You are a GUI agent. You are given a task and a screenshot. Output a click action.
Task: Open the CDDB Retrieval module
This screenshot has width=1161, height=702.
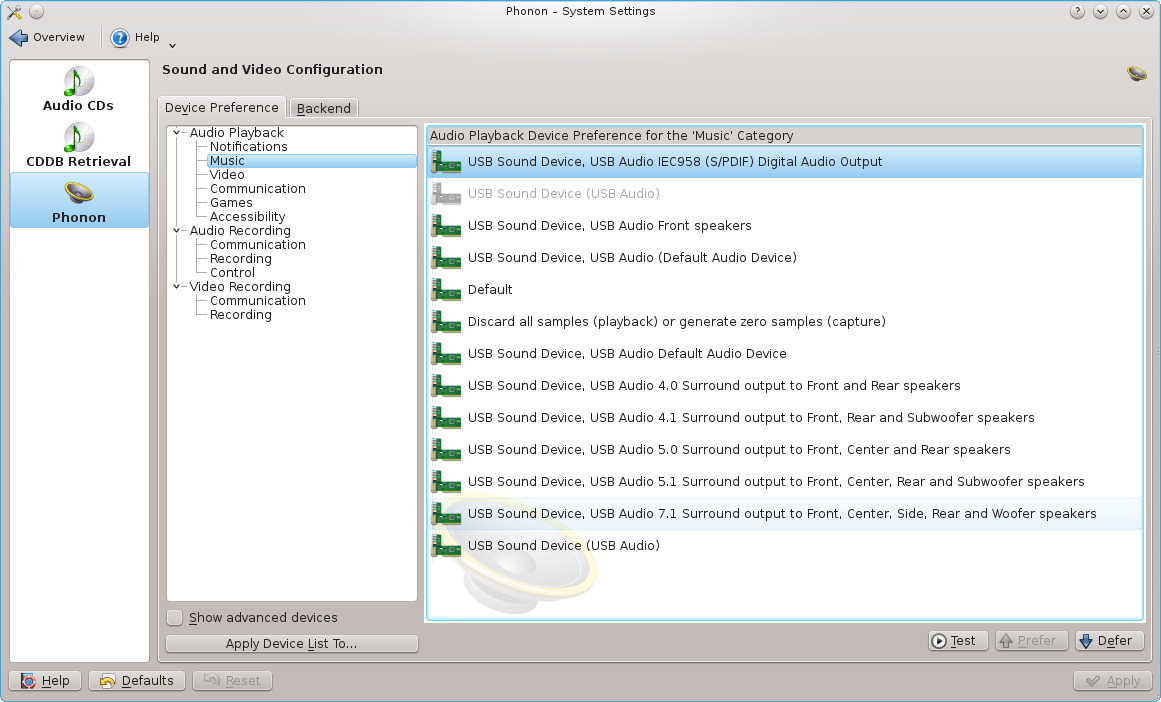pyautogui.click(x=78, y=145)
